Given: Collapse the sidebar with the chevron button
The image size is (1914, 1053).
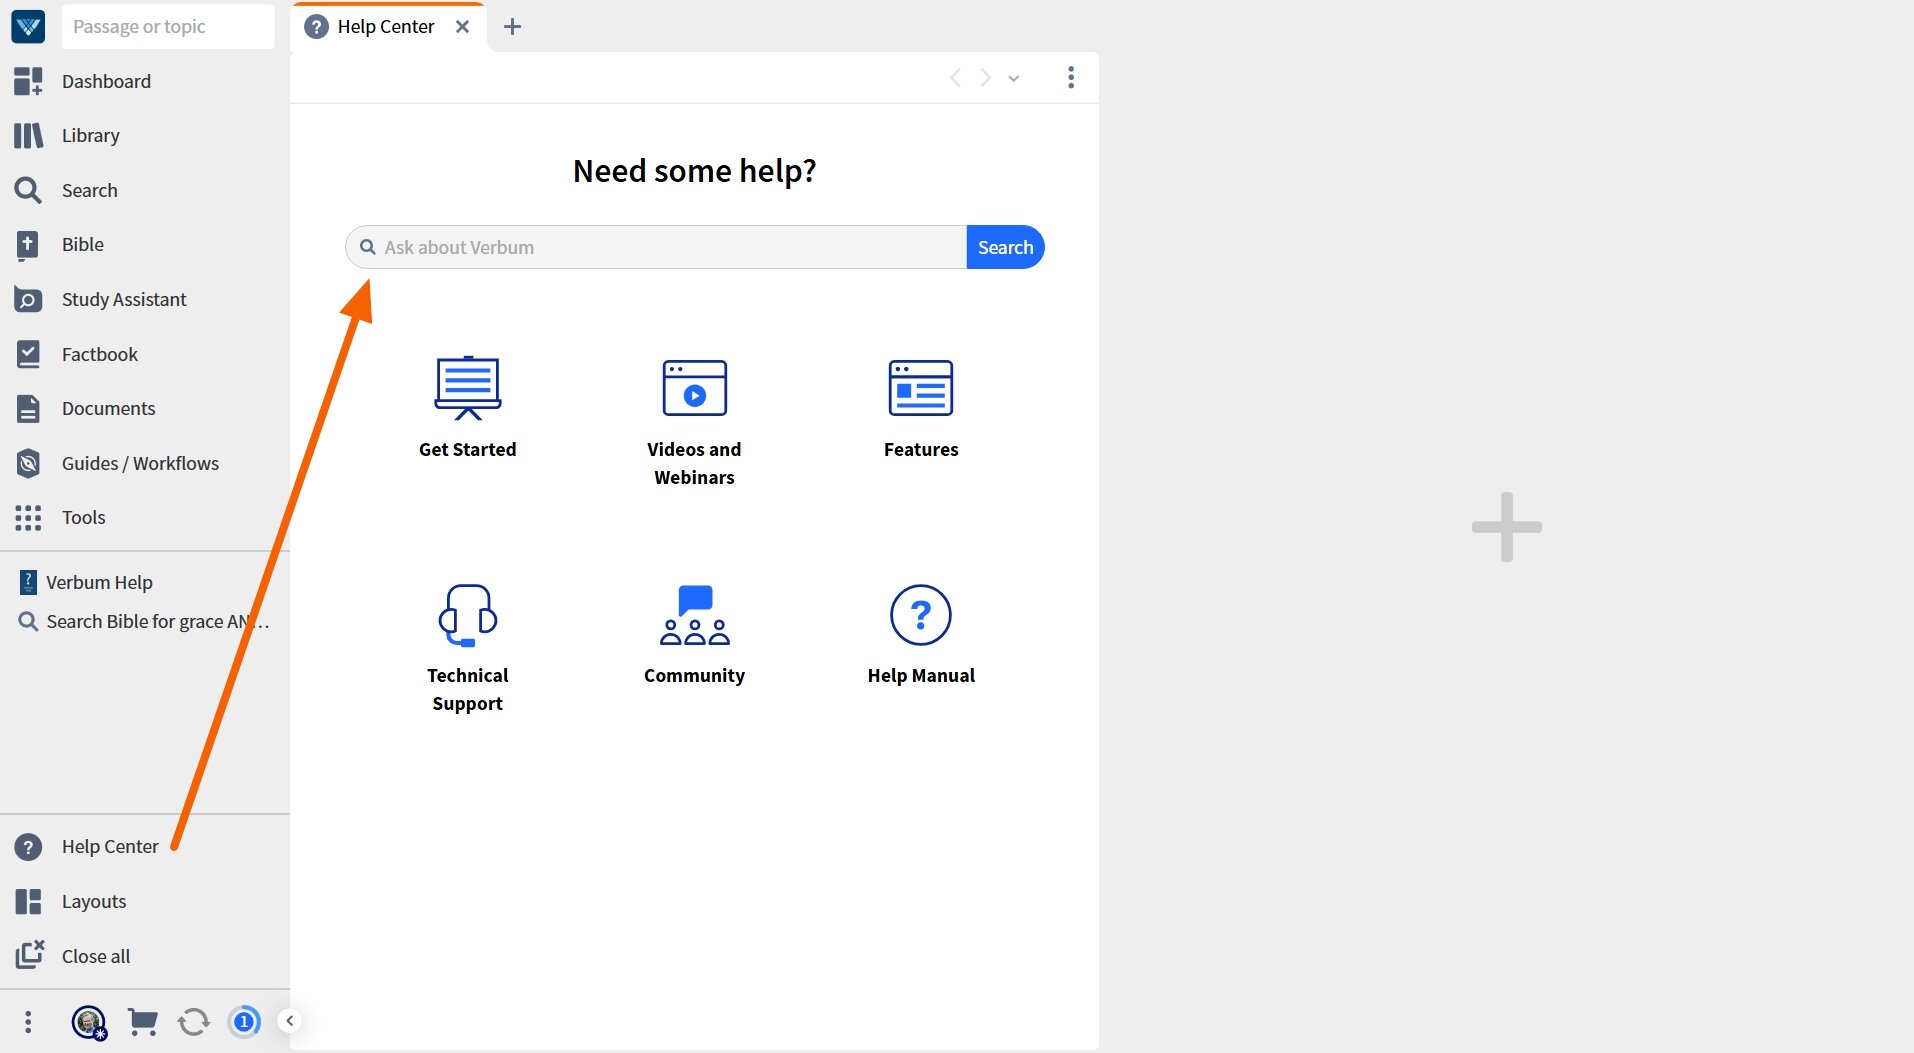Looking at the screenshot, I should click(289, 1020).
